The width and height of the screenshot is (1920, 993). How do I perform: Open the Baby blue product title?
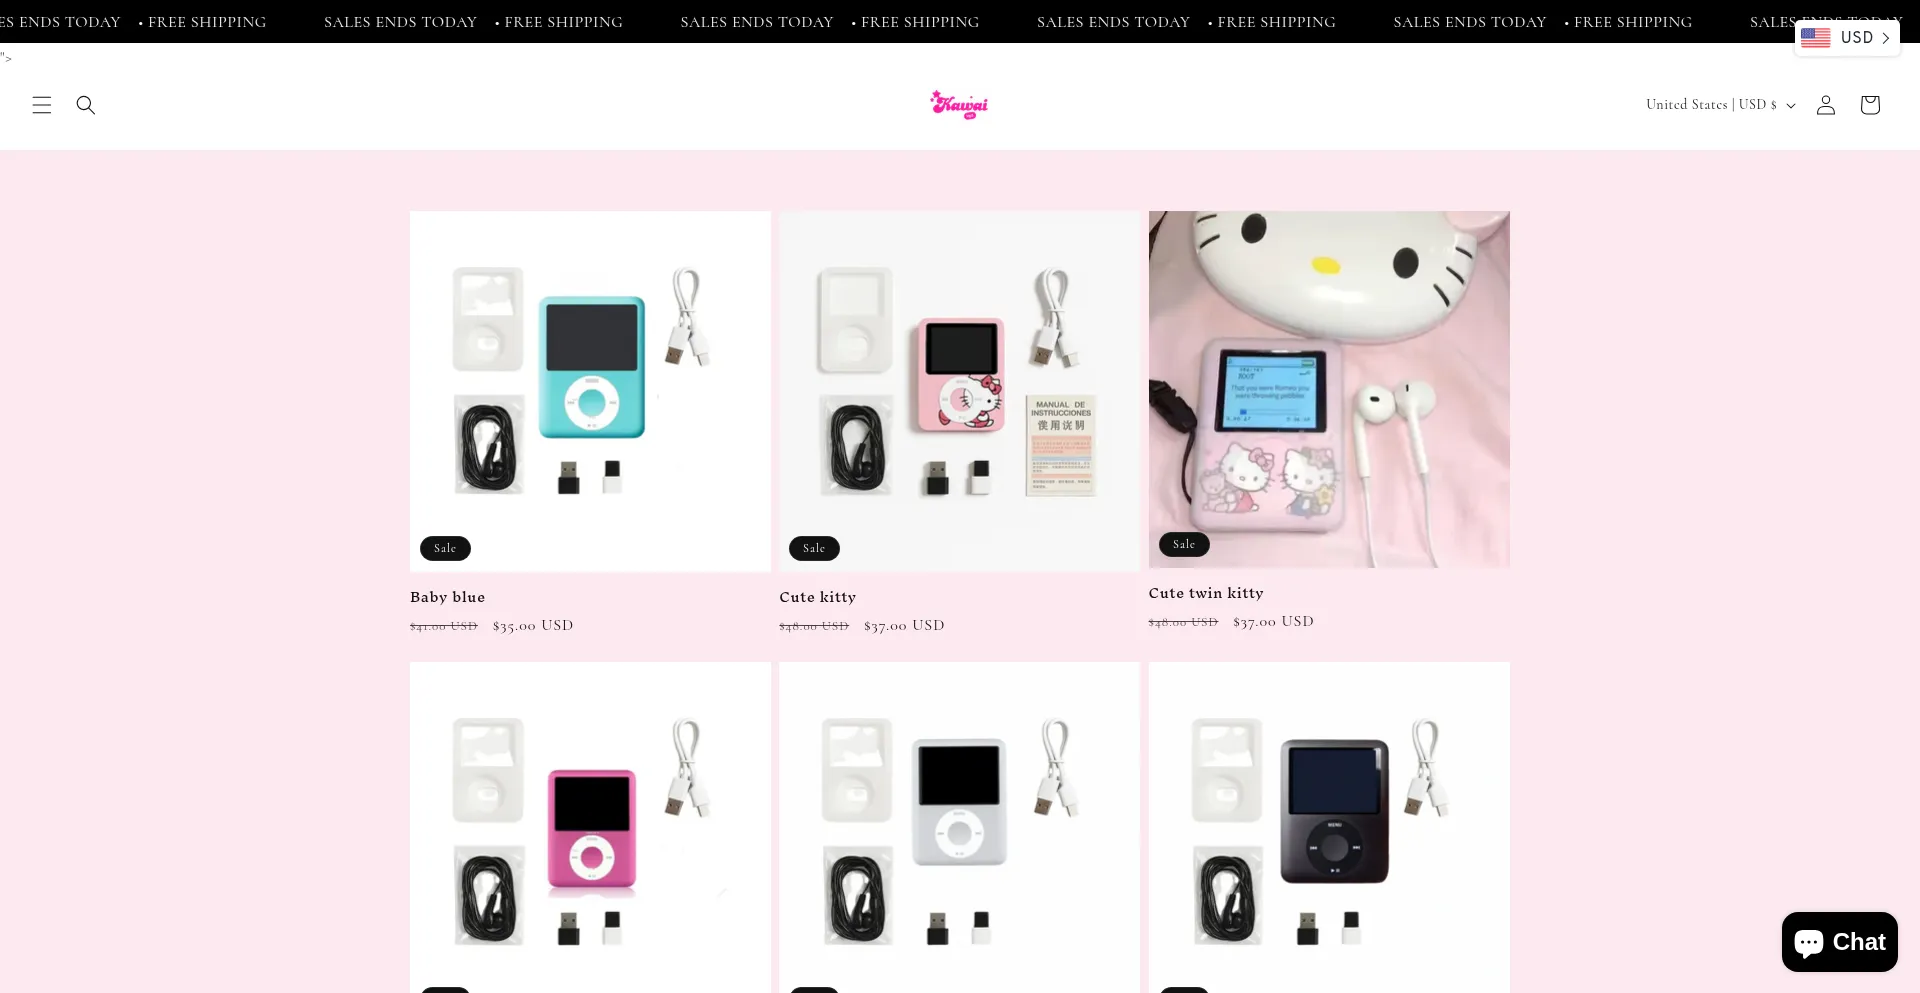tap(448, 597)
